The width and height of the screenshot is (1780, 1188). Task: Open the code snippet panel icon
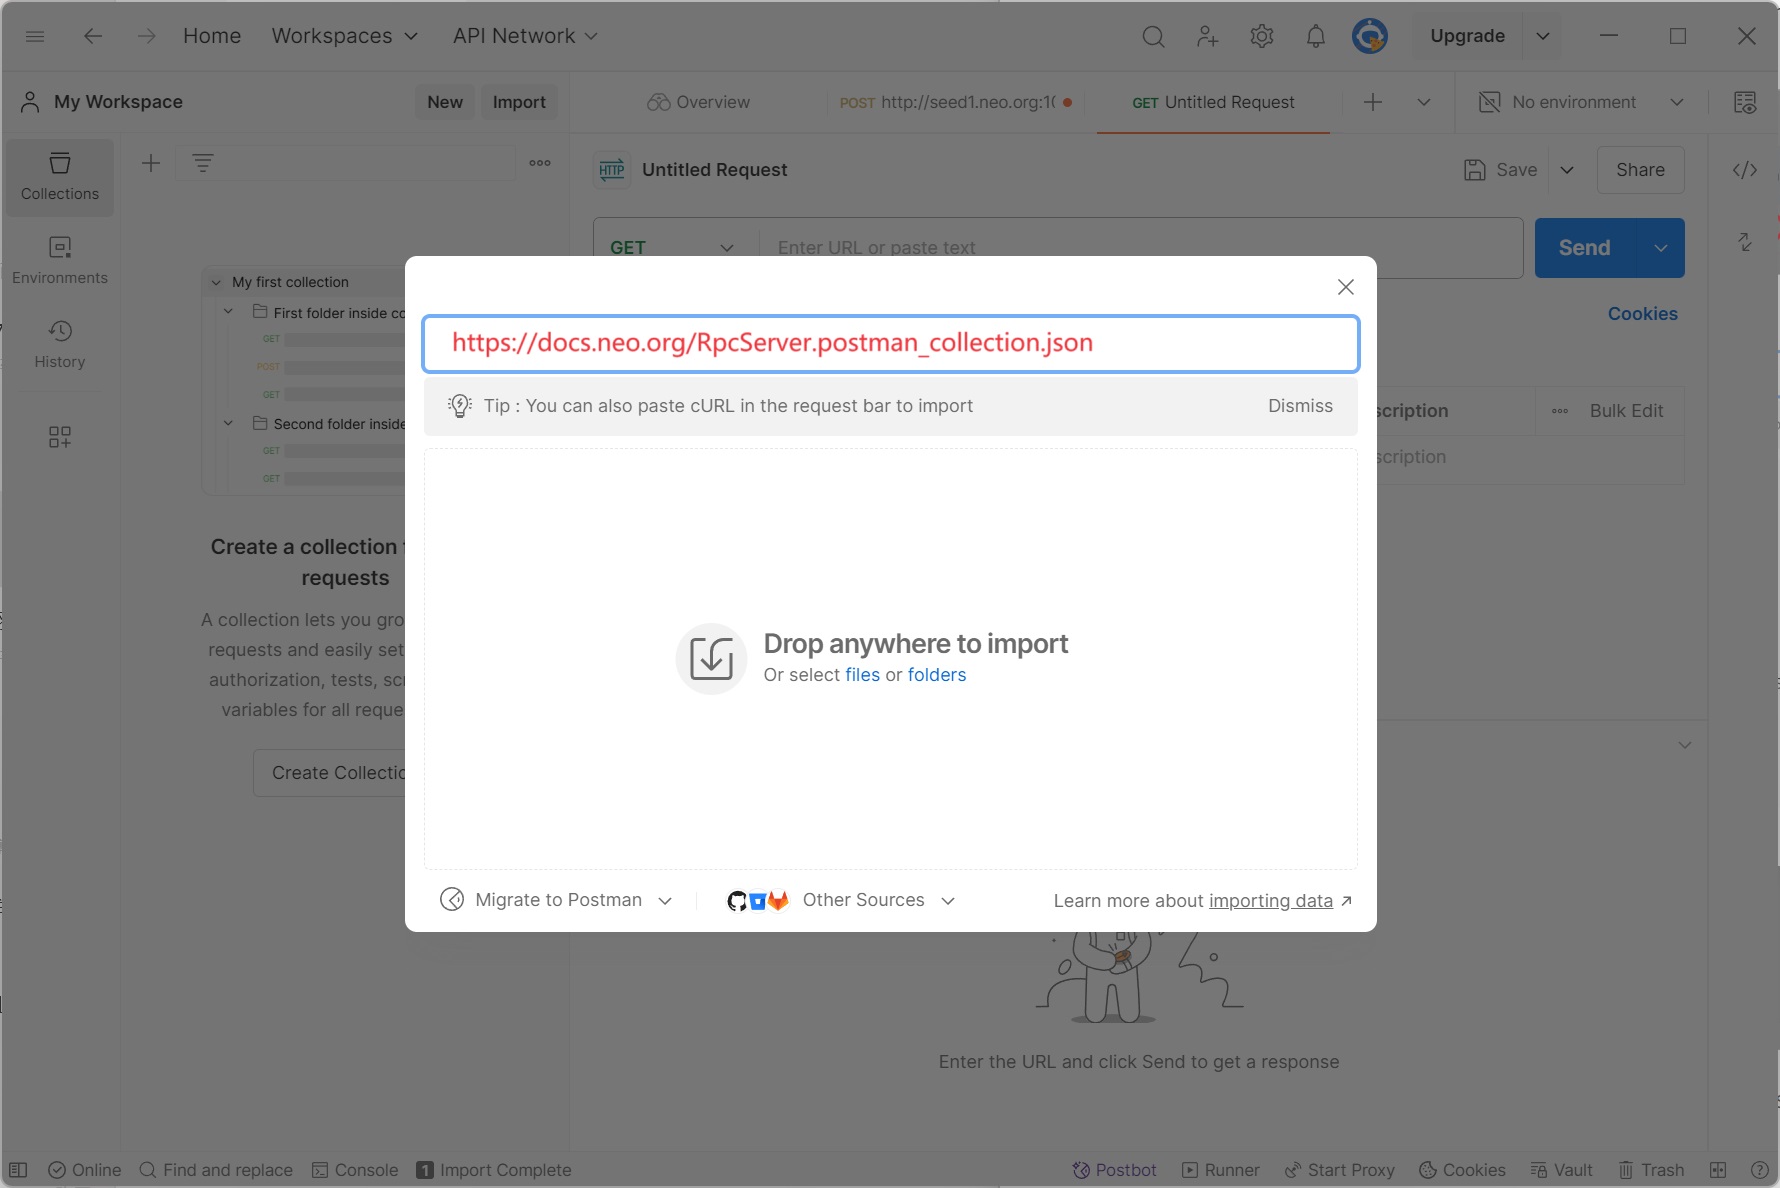click(x=1744, y=170)
